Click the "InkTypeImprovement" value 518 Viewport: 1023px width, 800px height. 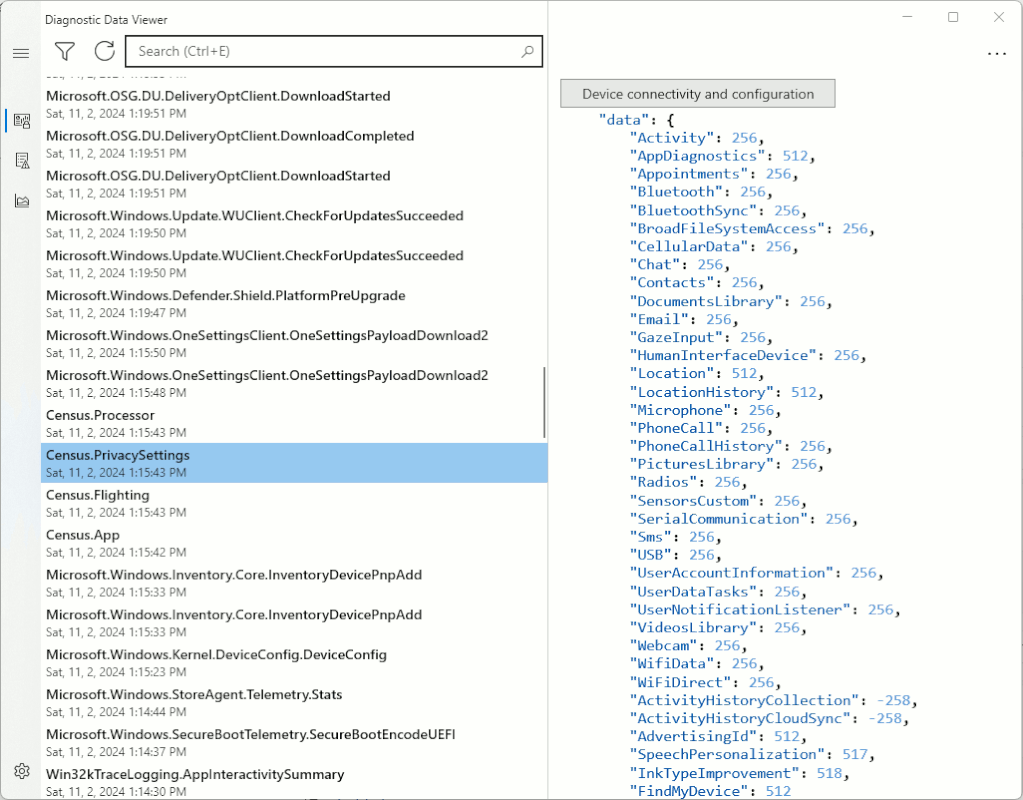[x=829, y=773]
